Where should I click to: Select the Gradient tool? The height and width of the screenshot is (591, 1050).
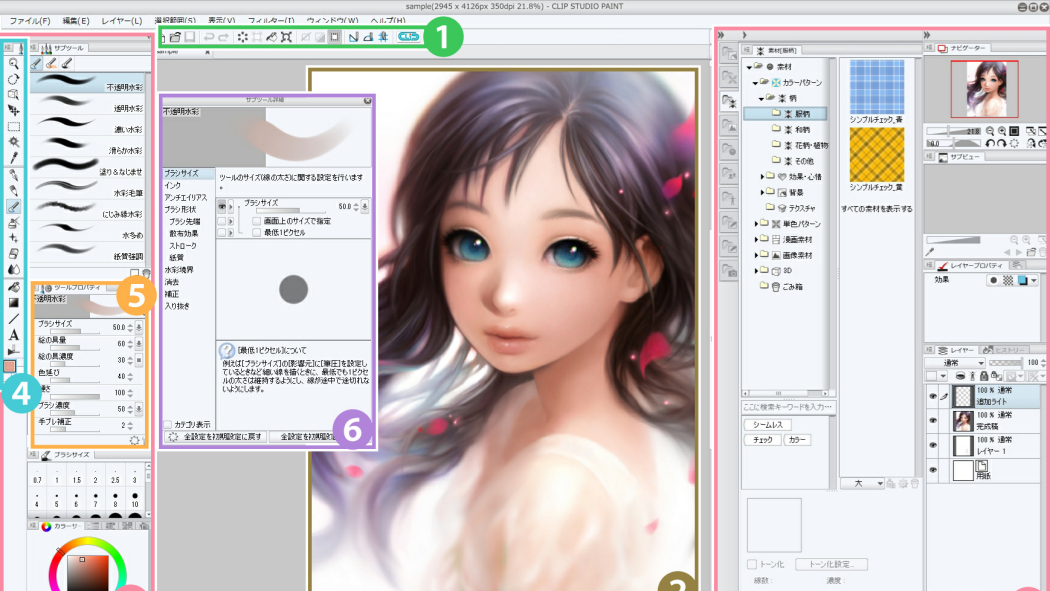tap(13, 303)
